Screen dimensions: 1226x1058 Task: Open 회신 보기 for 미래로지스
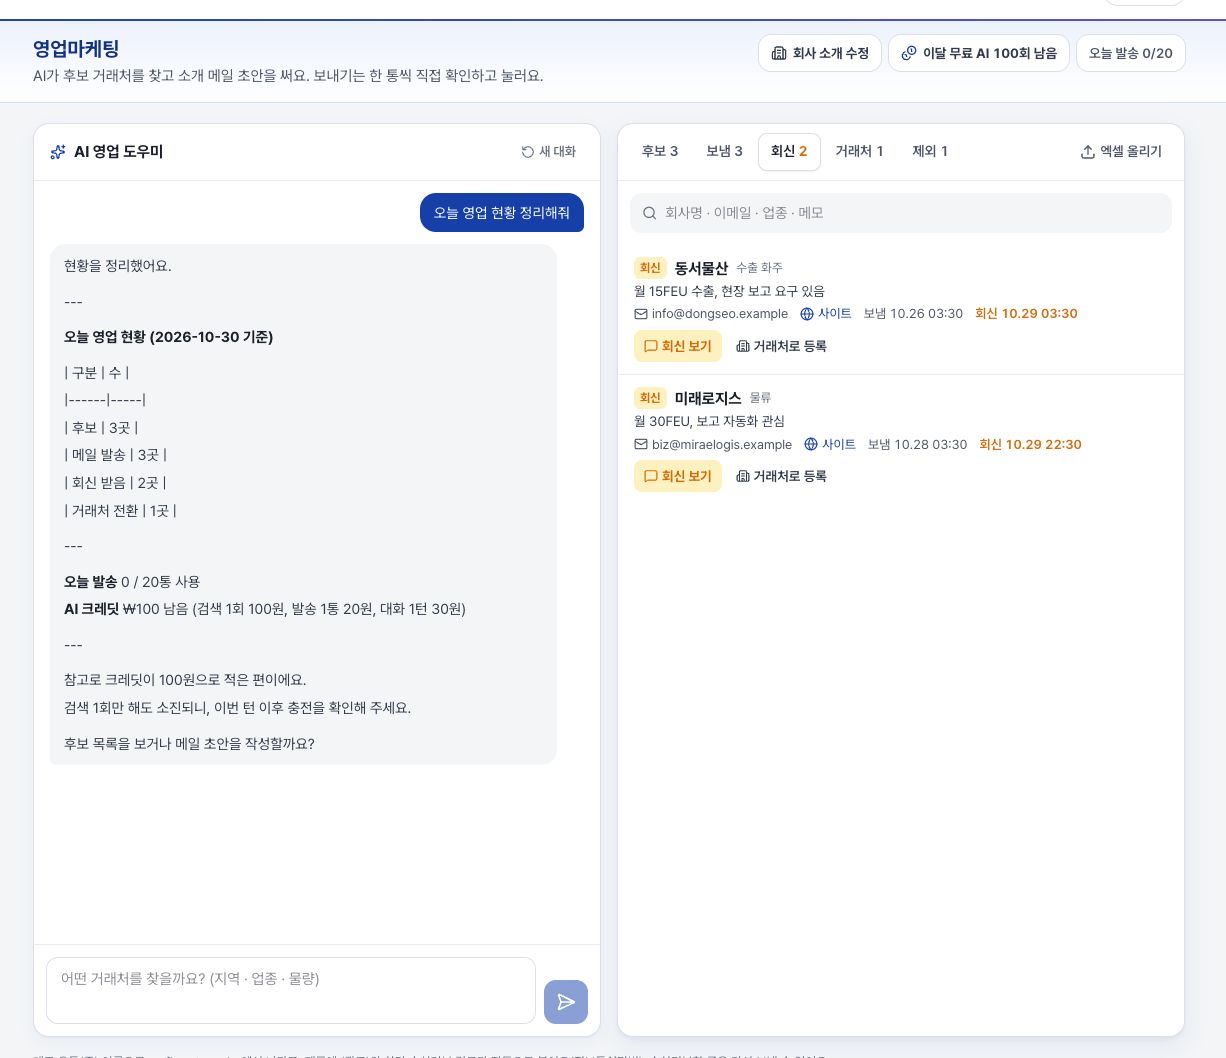tap(678, 476)
